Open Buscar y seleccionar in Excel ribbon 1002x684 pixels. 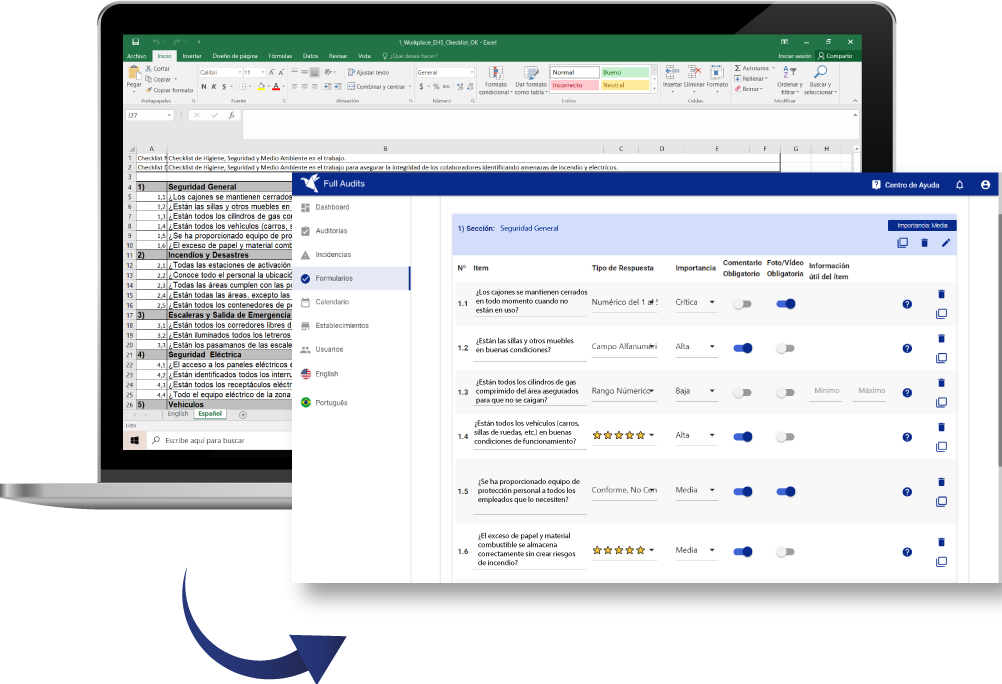tap(820, 81)
